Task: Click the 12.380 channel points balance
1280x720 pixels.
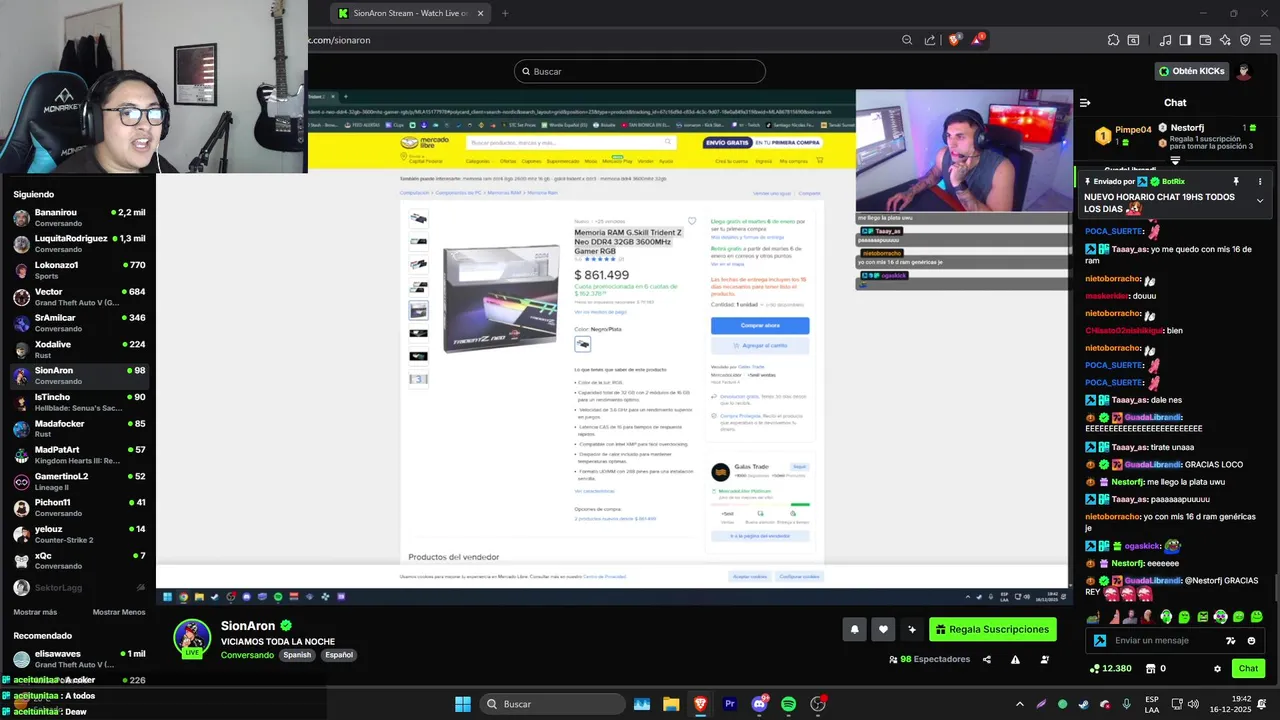Action: tap(1111, 668)
